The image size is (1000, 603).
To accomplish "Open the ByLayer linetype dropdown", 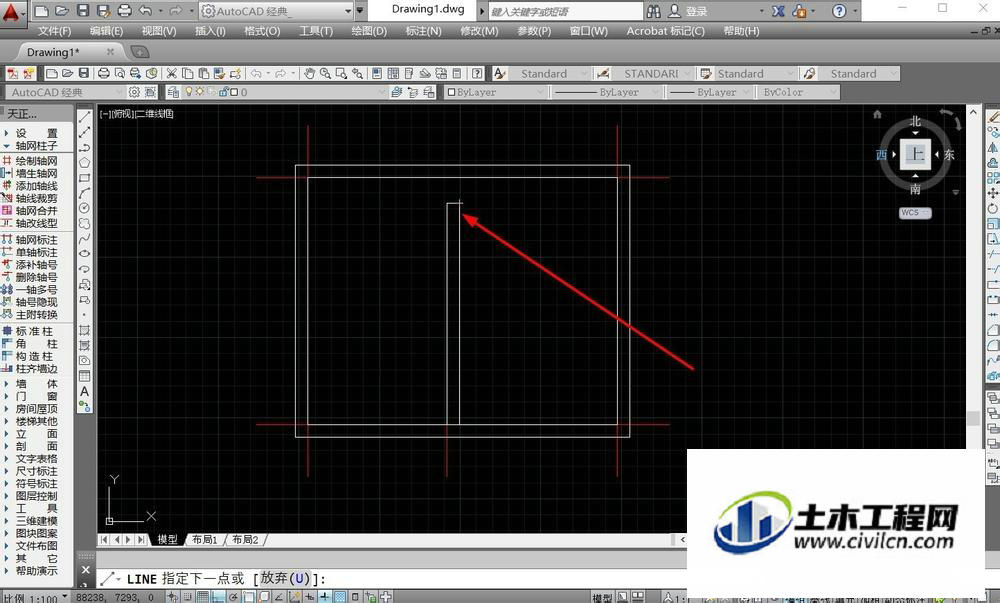I will [607, 92].
